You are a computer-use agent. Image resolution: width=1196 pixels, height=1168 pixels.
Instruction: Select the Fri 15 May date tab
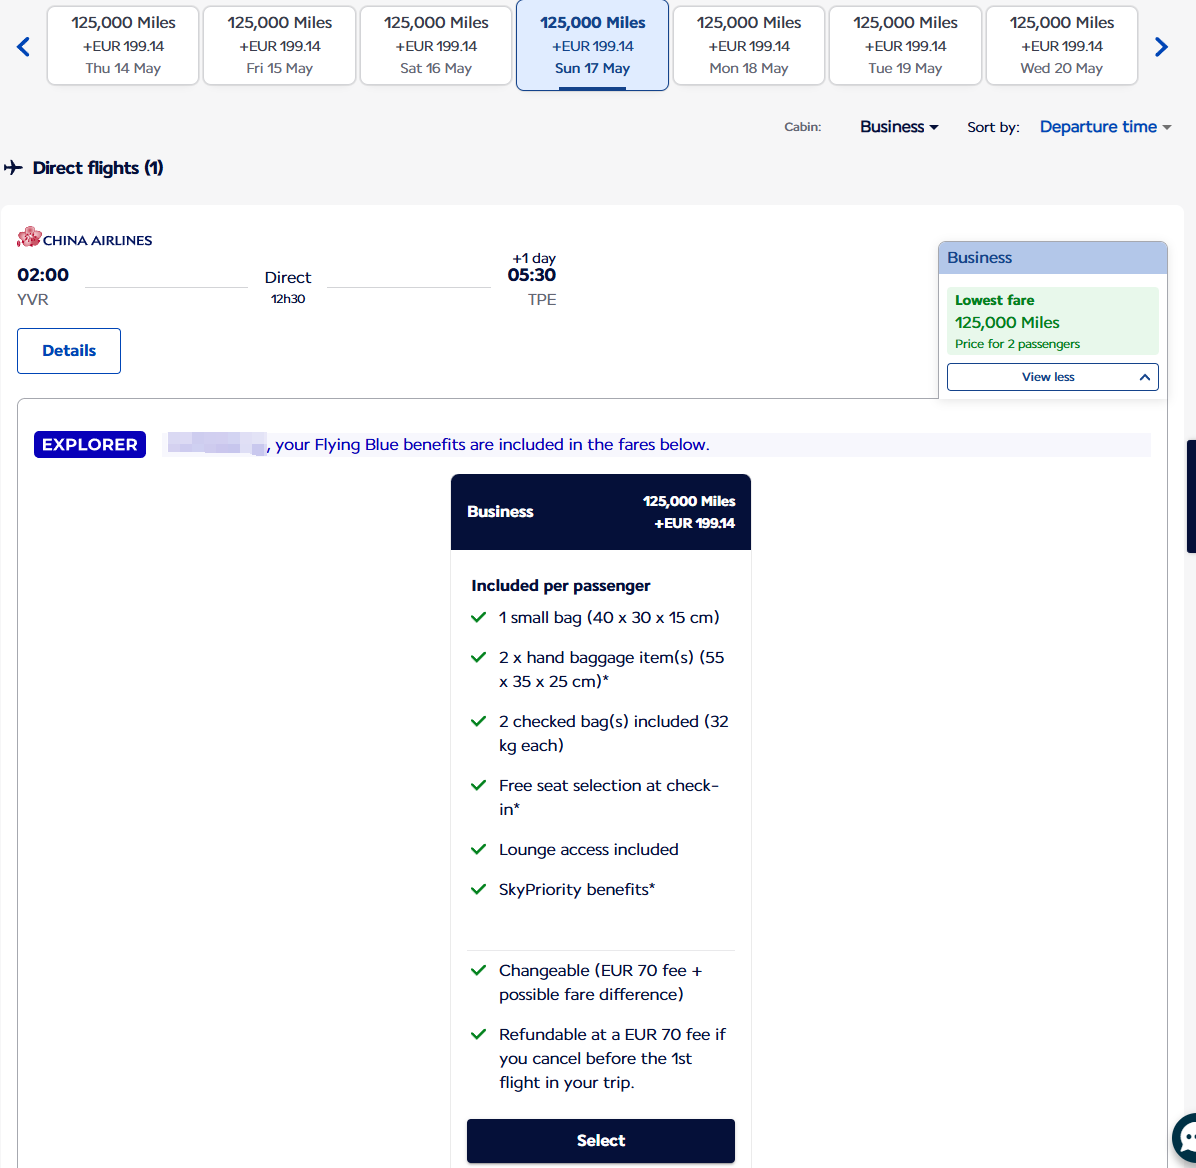[x=279, y=46]
